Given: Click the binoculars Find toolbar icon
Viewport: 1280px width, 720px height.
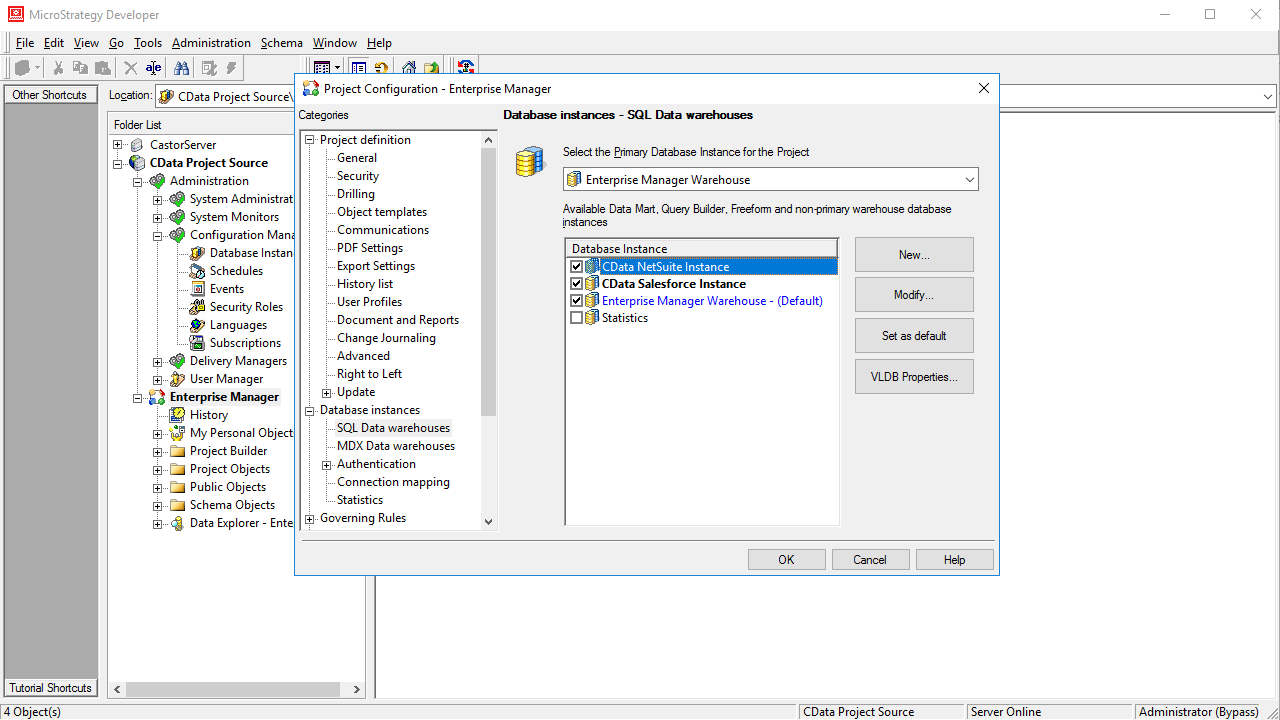Looking at the screenshot, I should (x=181, y=68).
